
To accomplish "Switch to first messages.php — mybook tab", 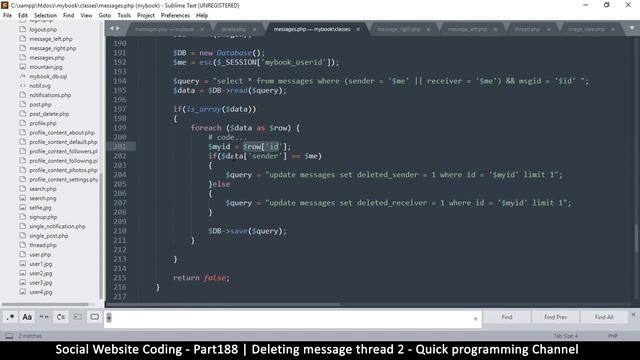I will tap(164, 29).
